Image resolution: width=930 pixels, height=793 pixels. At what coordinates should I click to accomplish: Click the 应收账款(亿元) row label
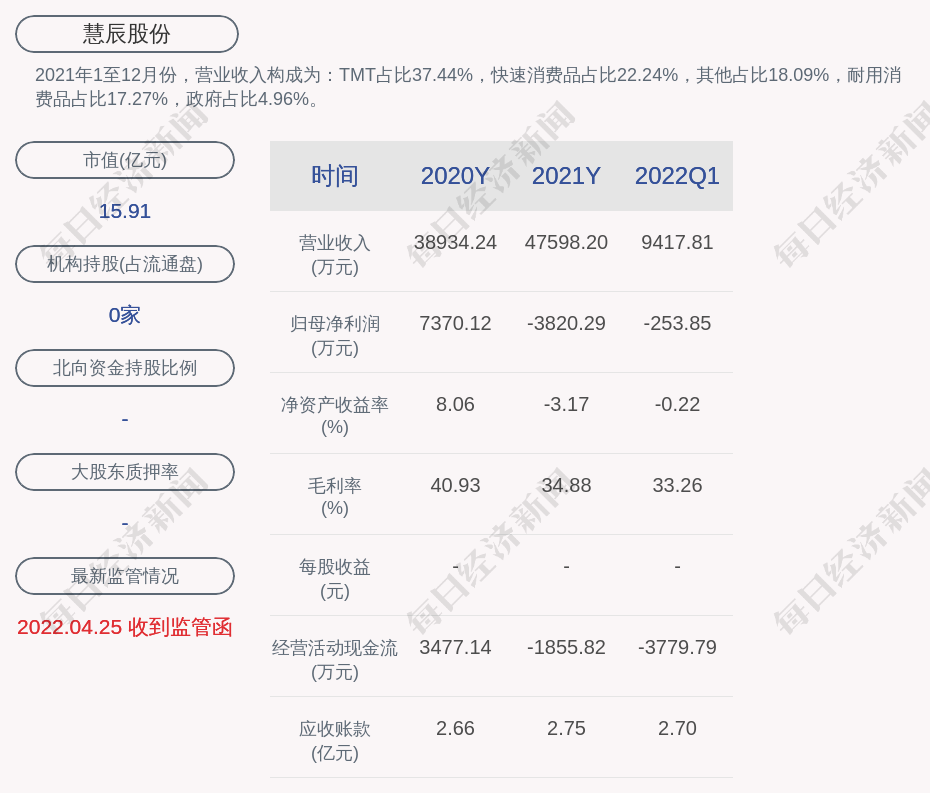pyautogui.click(x=335, y=741)
